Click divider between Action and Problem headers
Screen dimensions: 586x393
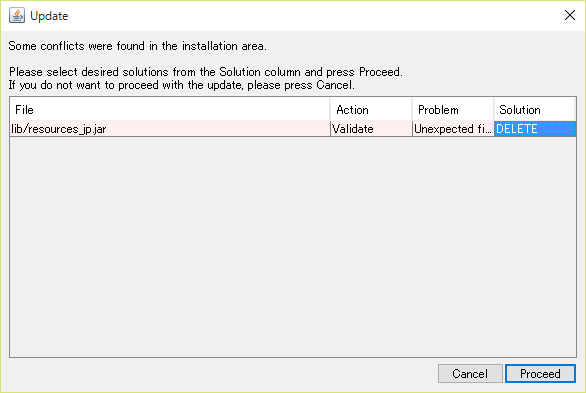click(412, 109)
